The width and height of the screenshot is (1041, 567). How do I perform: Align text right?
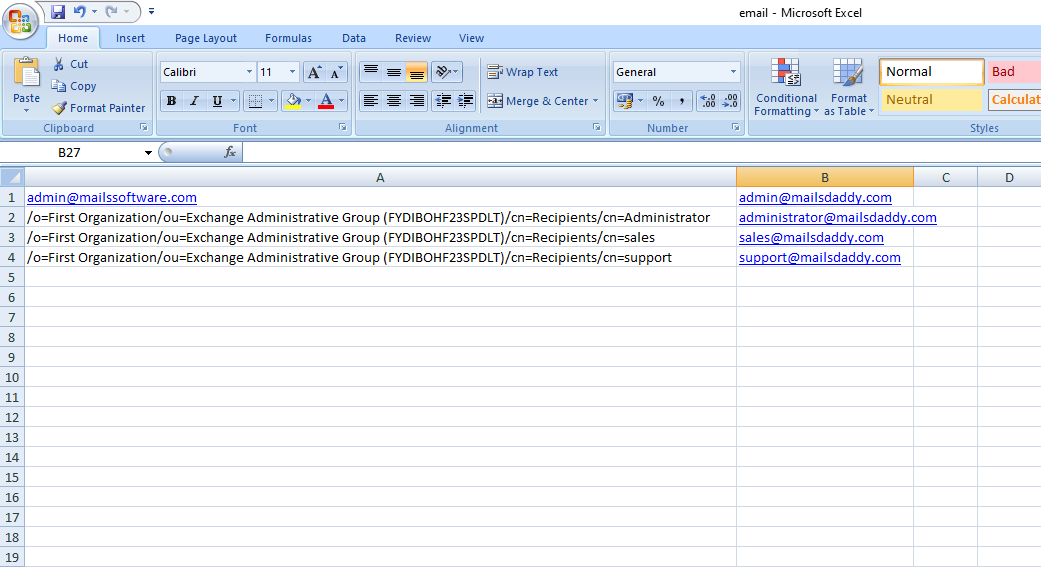click(x=416, y=101)
